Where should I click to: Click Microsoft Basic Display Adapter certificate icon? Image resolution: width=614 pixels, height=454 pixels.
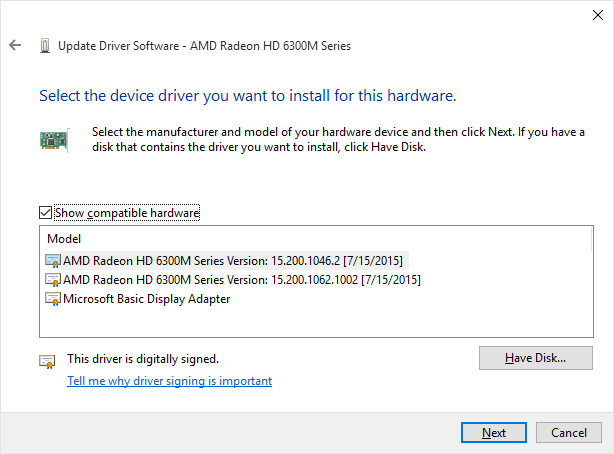click(53, 299)
